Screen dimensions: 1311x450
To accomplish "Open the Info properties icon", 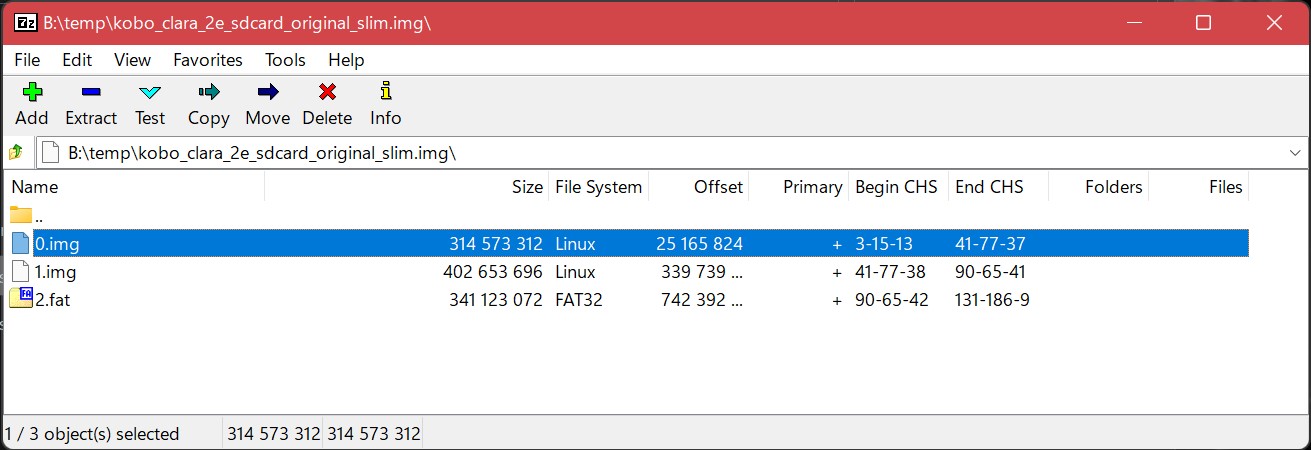I will pyautogui.click(x=385, y=93).
